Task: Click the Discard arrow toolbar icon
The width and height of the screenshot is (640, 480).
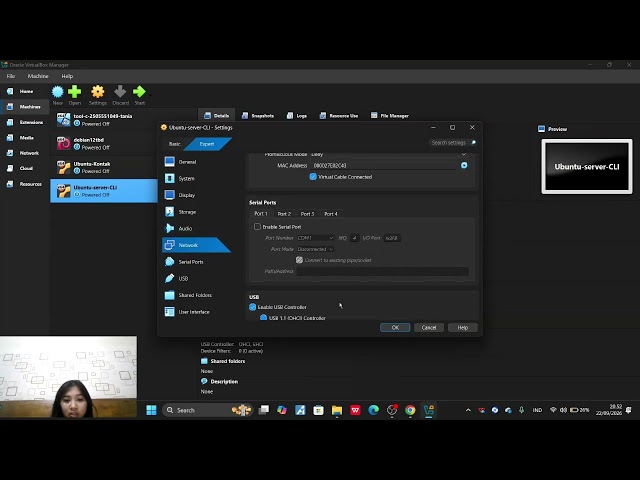Action: (120, 92)
